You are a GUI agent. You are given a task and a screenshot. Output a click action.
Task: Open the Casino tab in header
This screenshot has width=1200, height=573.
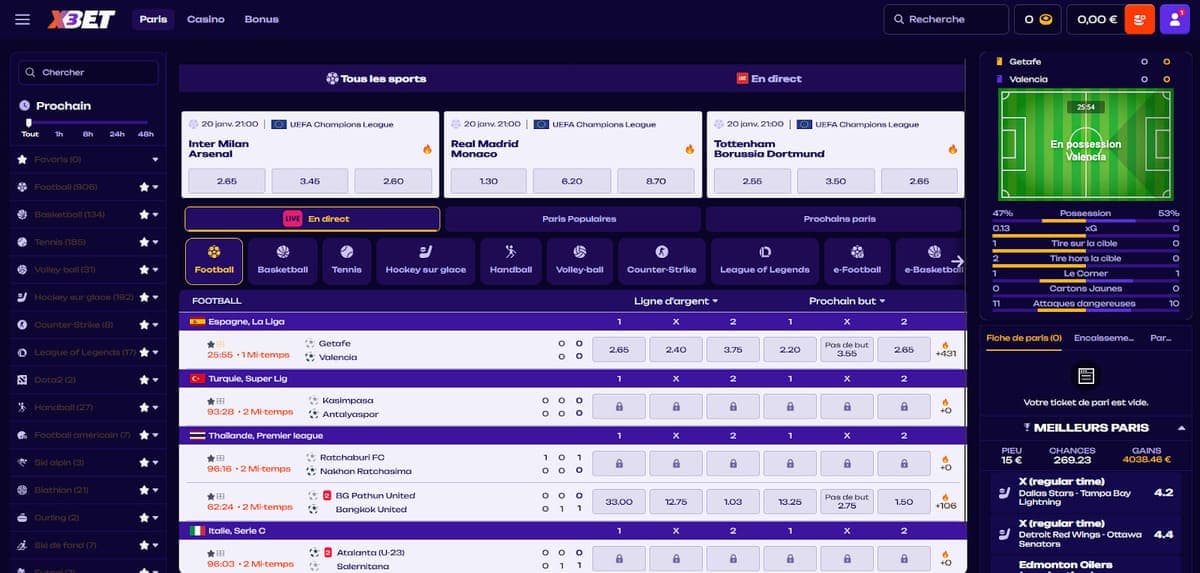[x=206, y=19]
